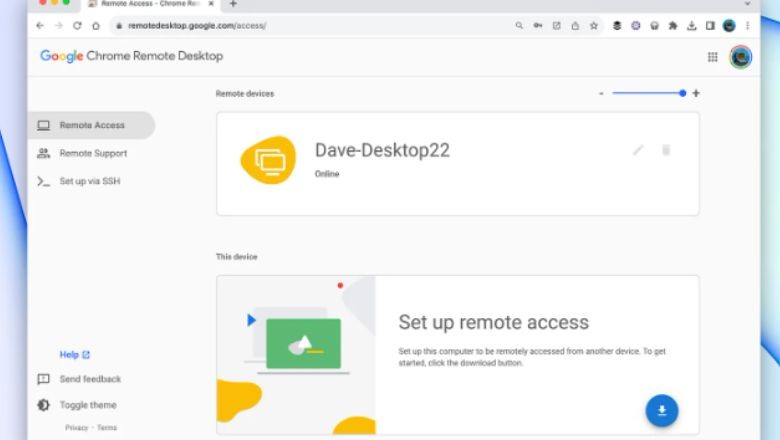Open a new browser tab
This screenshot has height=440, width=780.
point(233,4)
